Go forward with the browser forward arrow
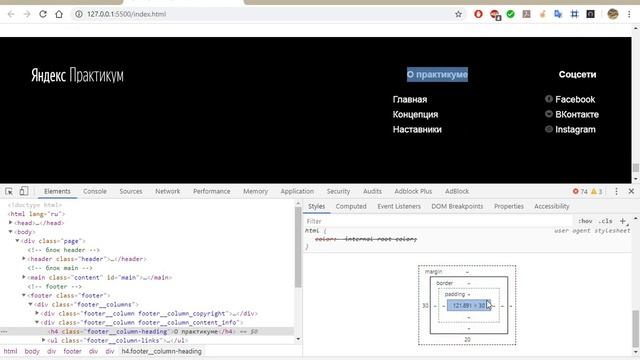This screenshot has height=360, width=640. pyautogui.click(x=27, y=14)
